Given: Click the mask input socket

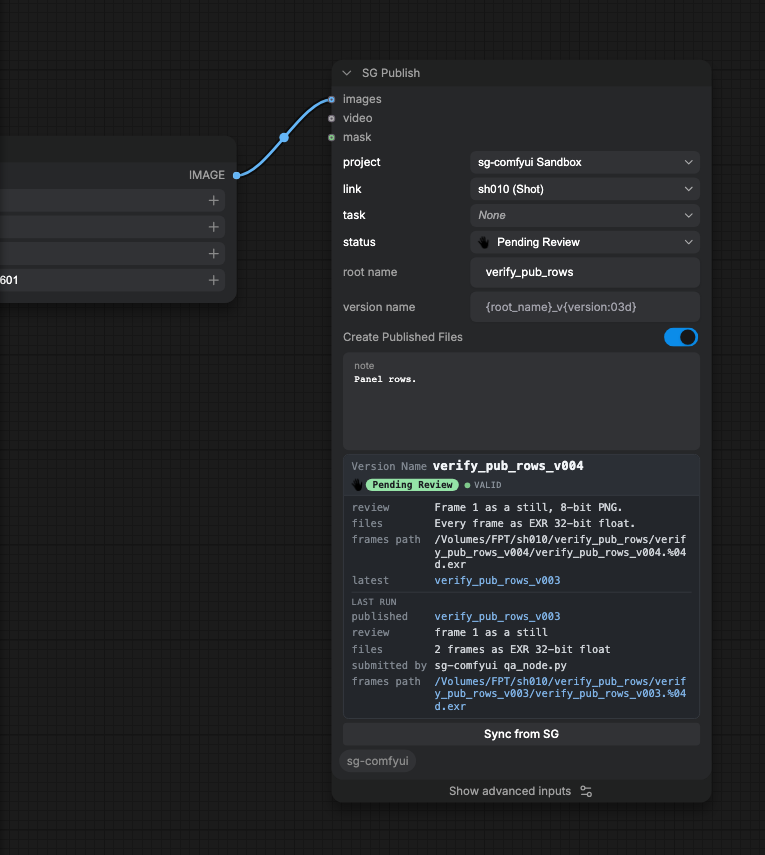Looking at the screenshot, I should coord(332,137).
